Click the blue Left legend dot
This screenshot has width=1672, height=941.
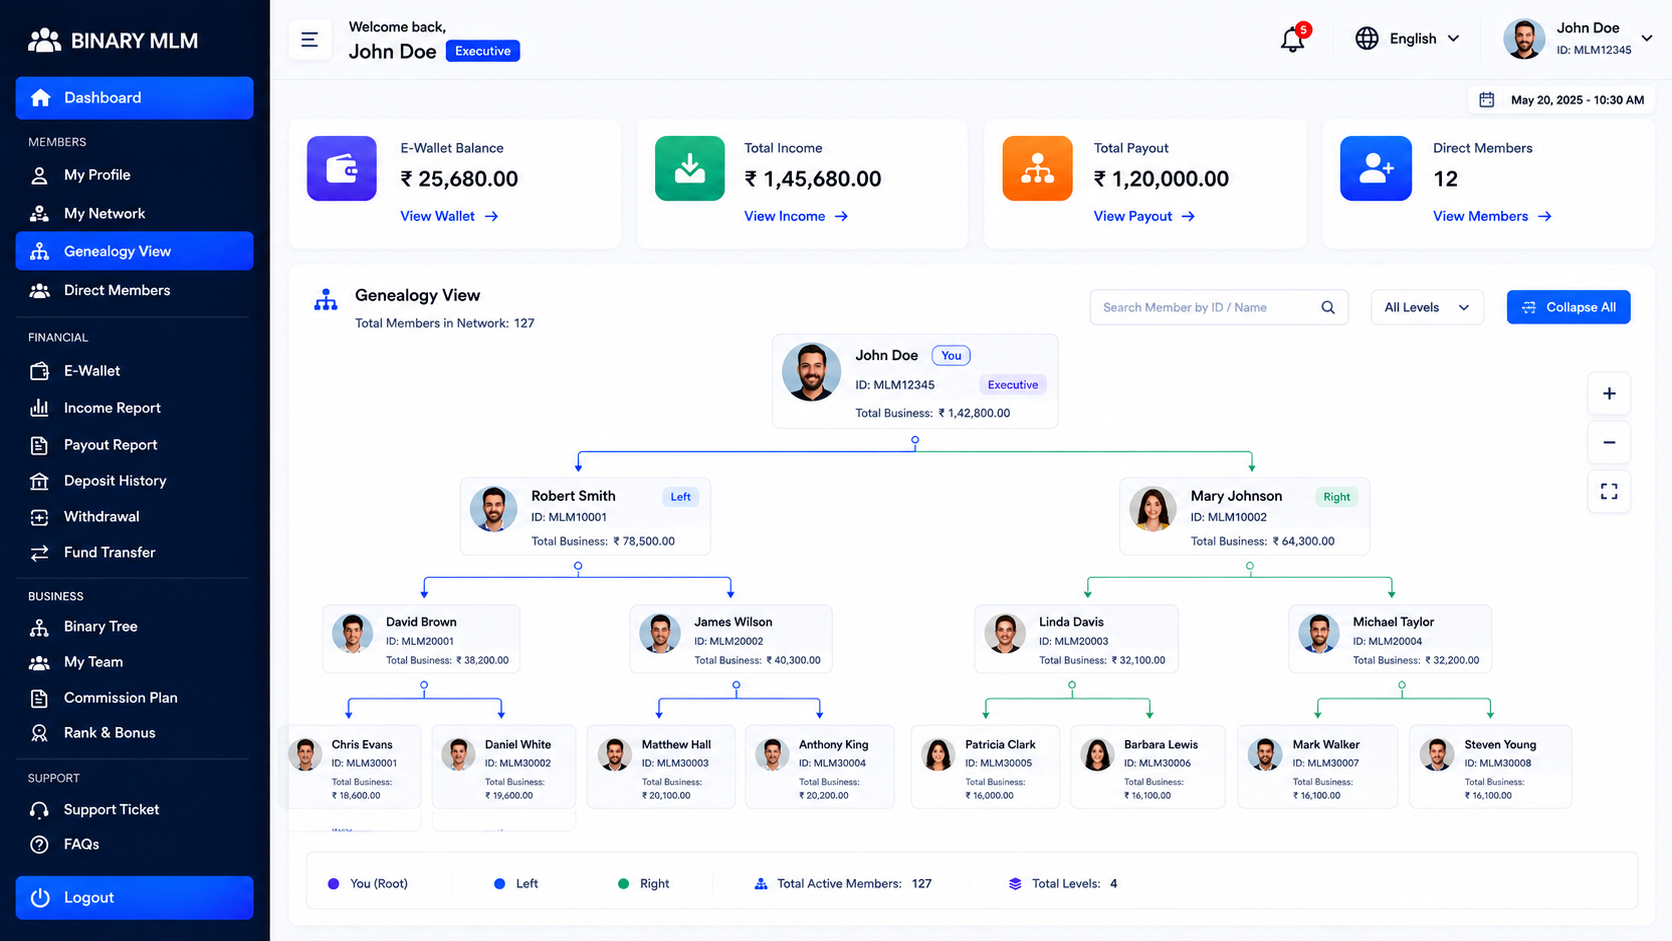500,884
